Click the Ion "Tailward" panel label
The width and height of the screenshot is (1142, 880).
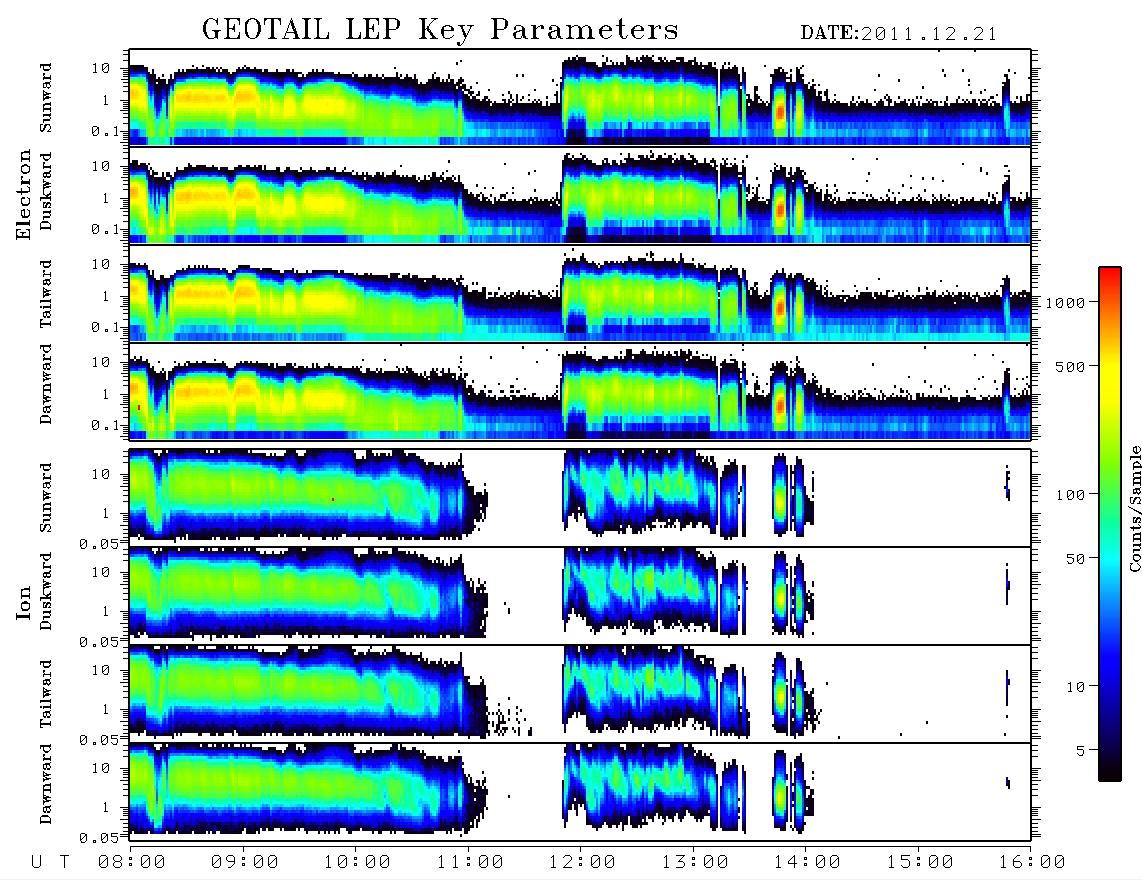(x=46, y=694)
